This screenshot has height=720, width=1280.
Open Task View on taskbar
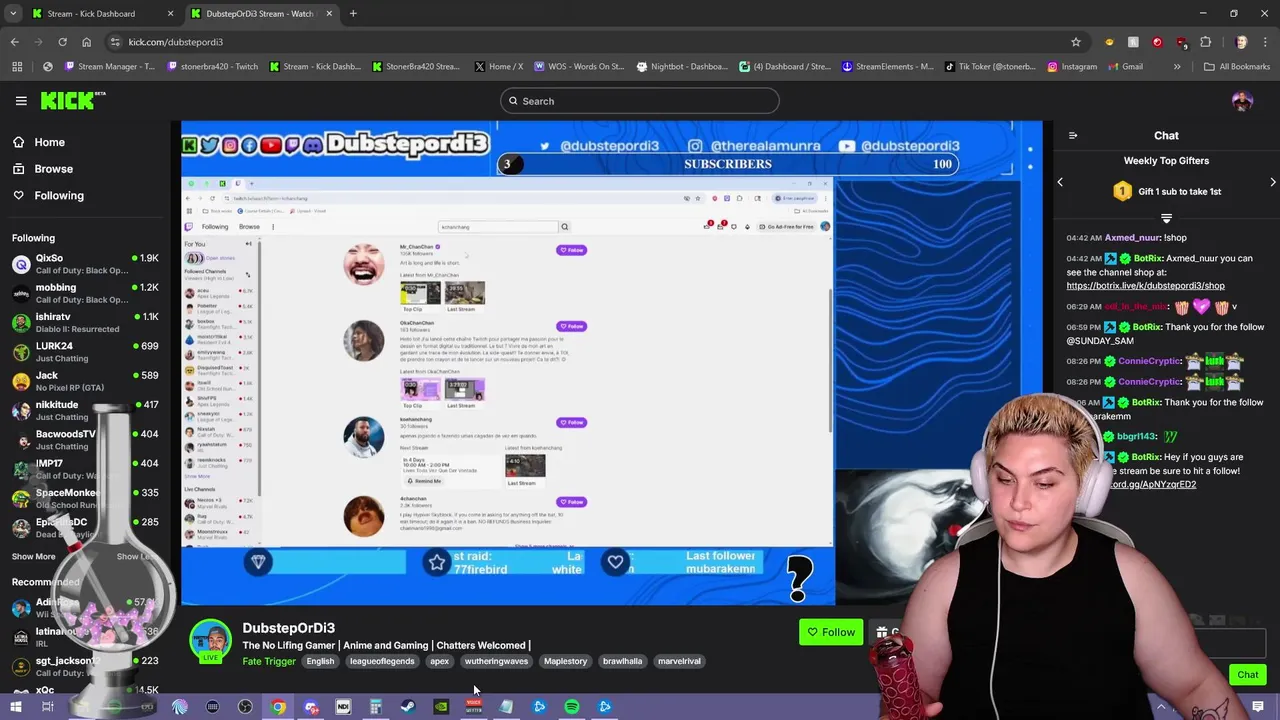pyautogui.click(x=47, y=707)
